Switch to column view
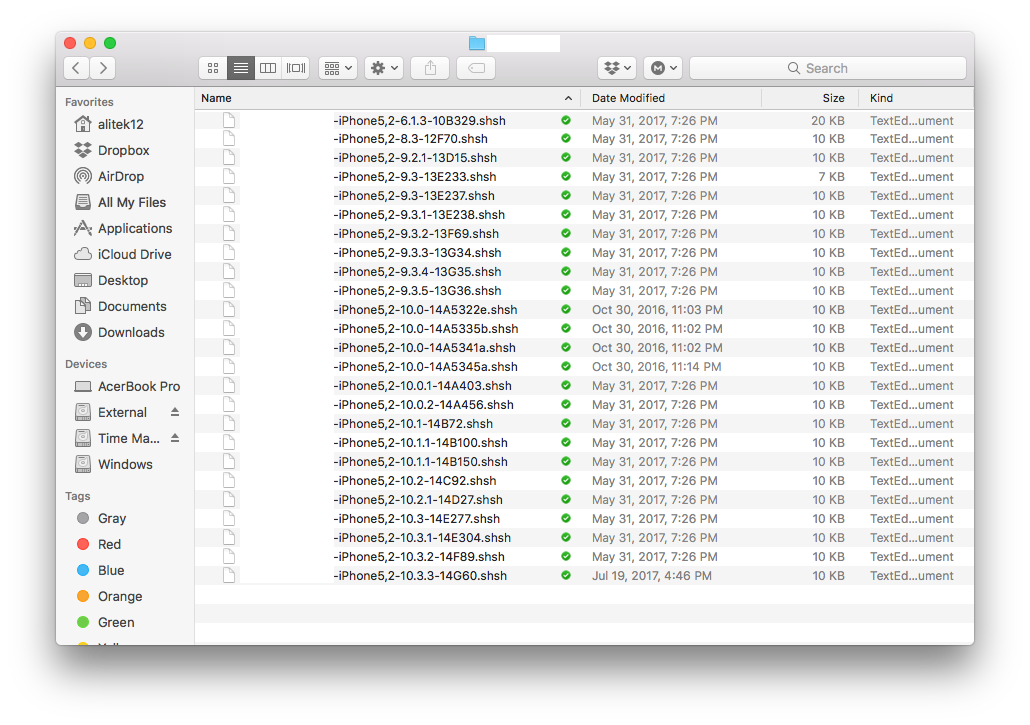 tap(268, 68)
